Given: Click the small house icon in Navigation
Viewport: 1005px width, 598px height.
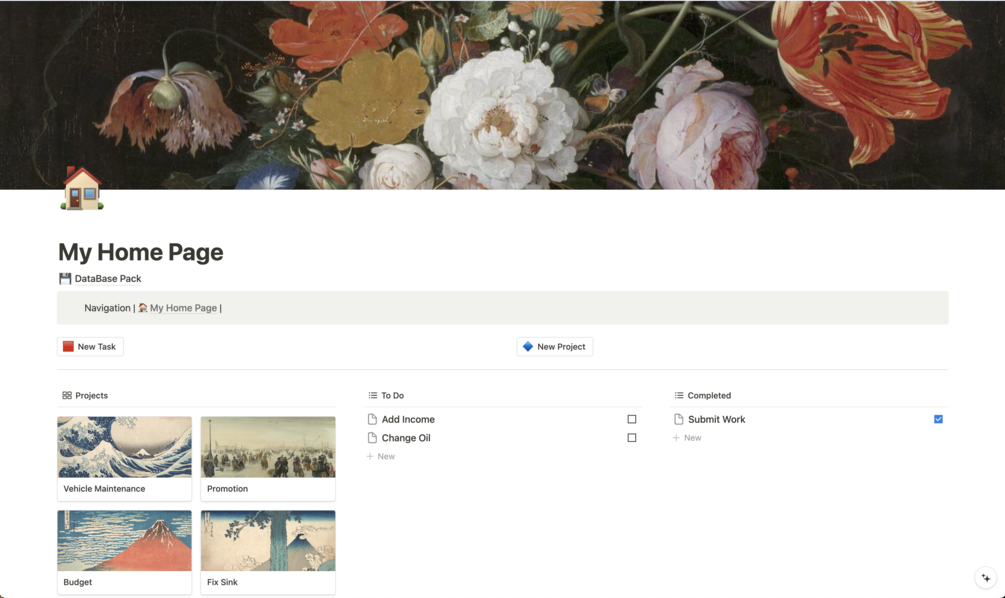Looking at the screenshot, I should click(x=142, y=308).
